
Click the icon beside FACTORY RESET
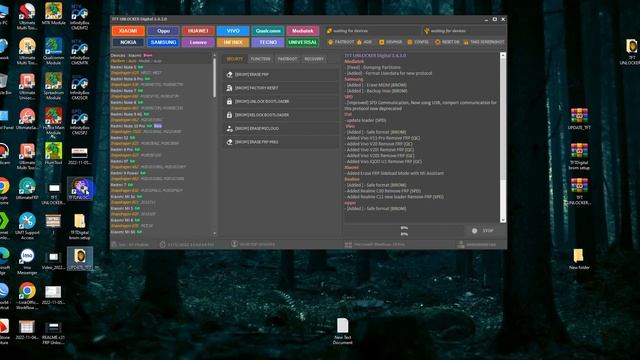229,88
